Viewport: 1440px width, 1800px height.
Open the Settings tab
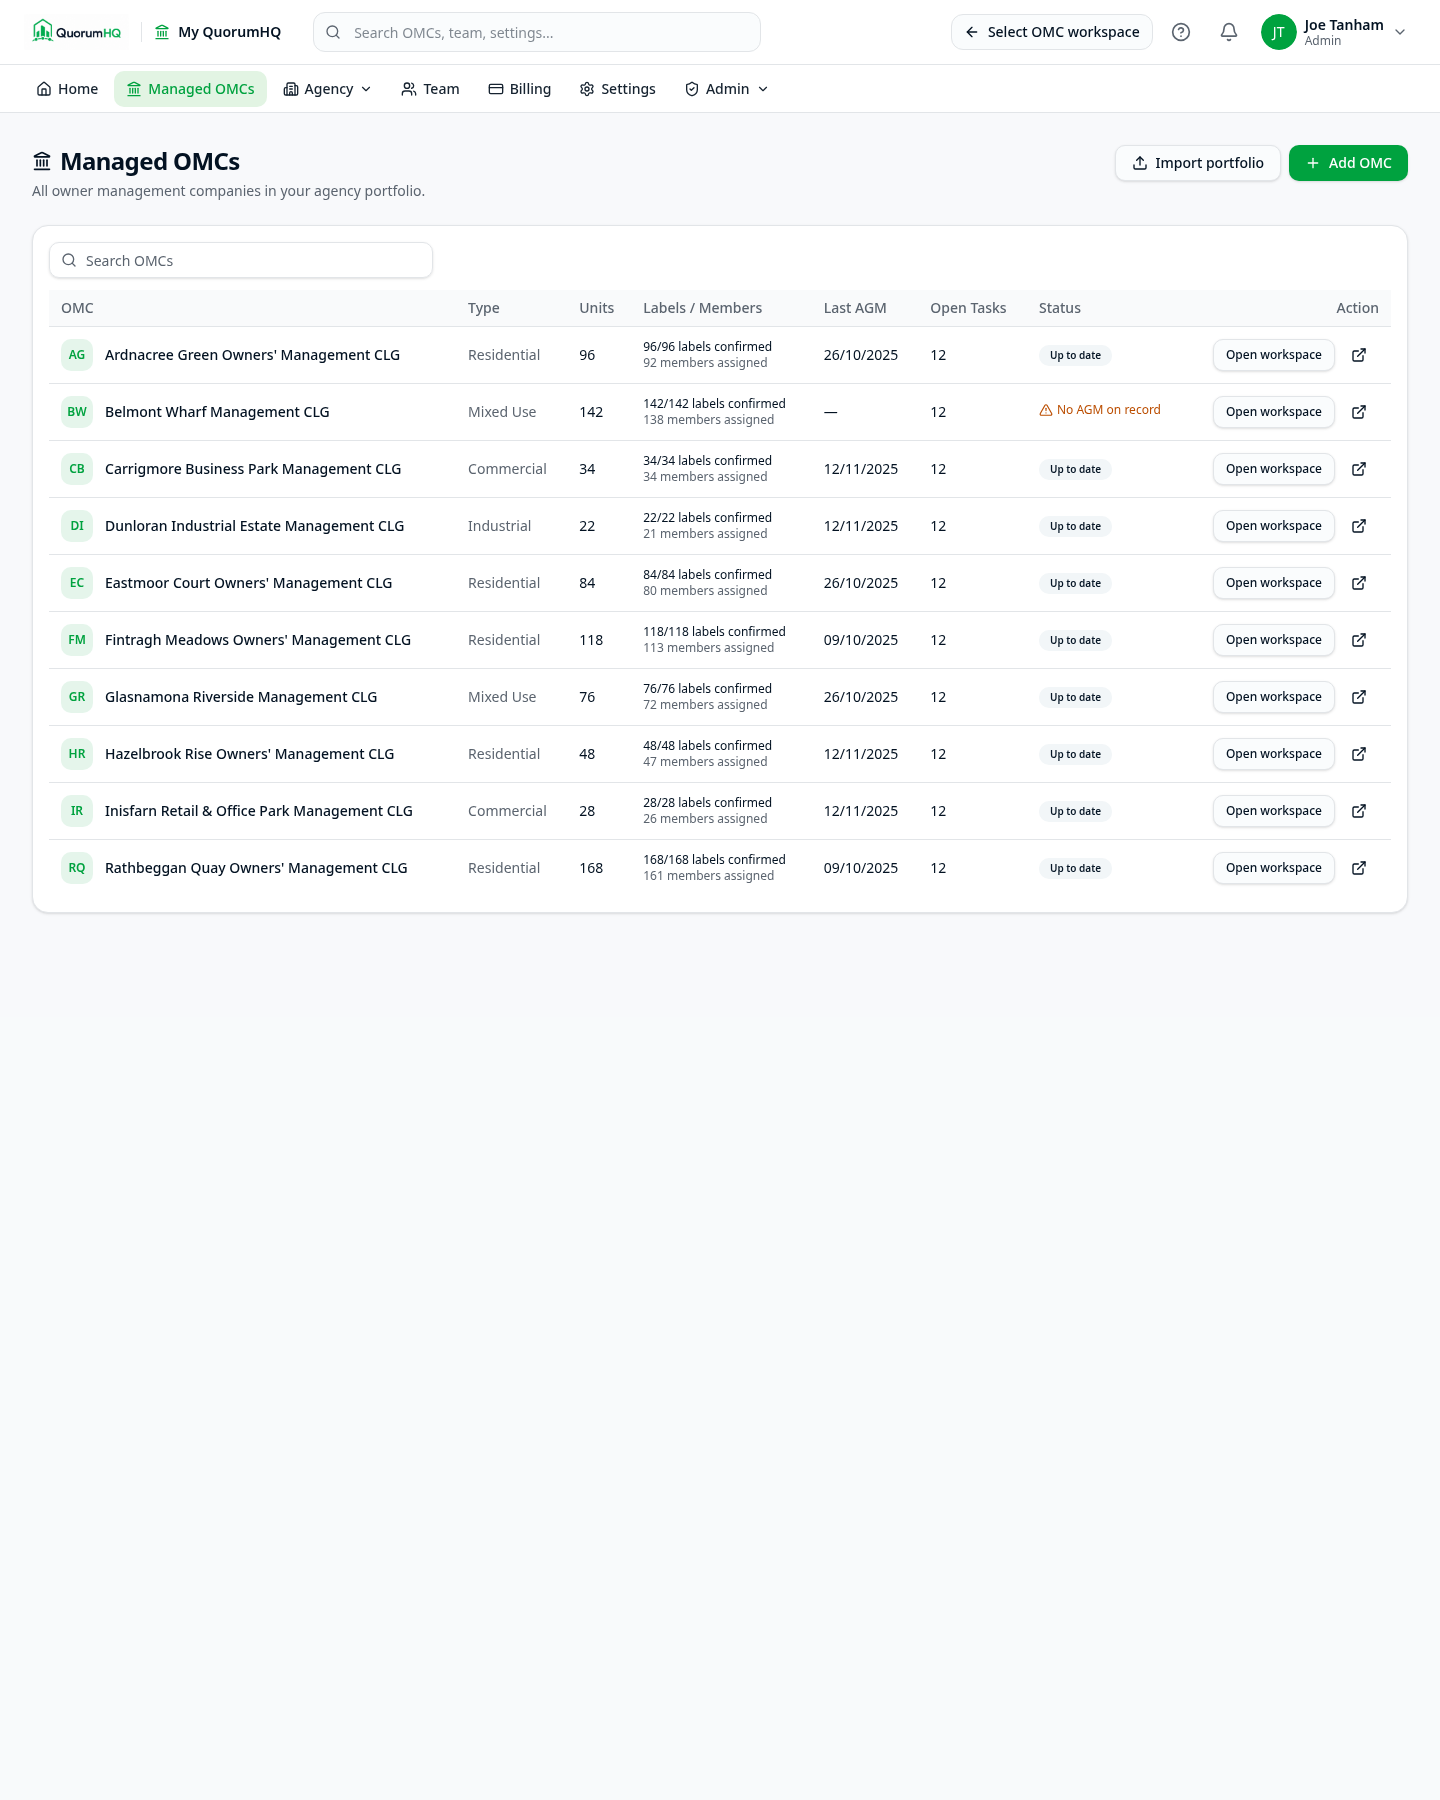(x=617, y=89)
